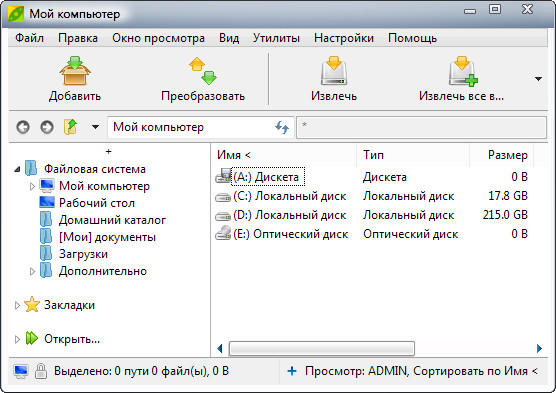This screenshot has width=556, height=393.
Task: Collapse the Файловая система tree node
Action: pyautogui.click(x=17, y=169)
